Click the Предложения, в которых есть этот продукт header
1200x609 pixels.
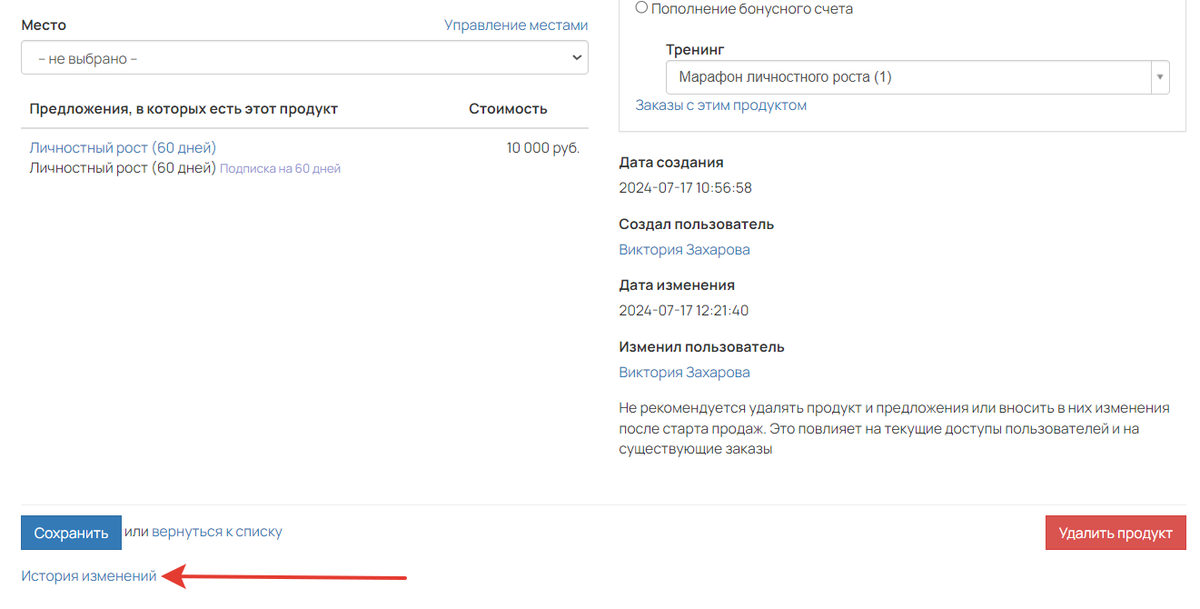(184, 109)
